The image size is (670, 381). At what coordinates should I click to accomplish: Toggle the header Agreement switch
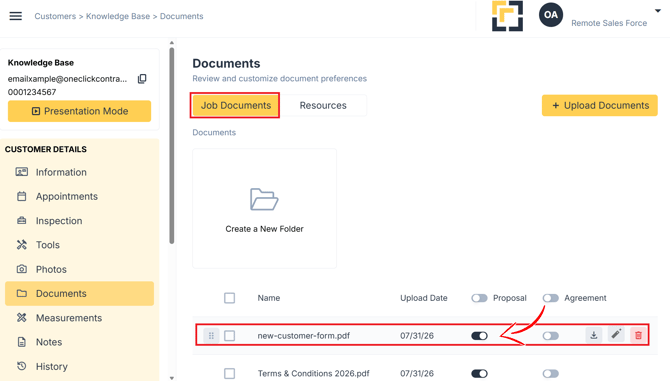click(551, 298)
